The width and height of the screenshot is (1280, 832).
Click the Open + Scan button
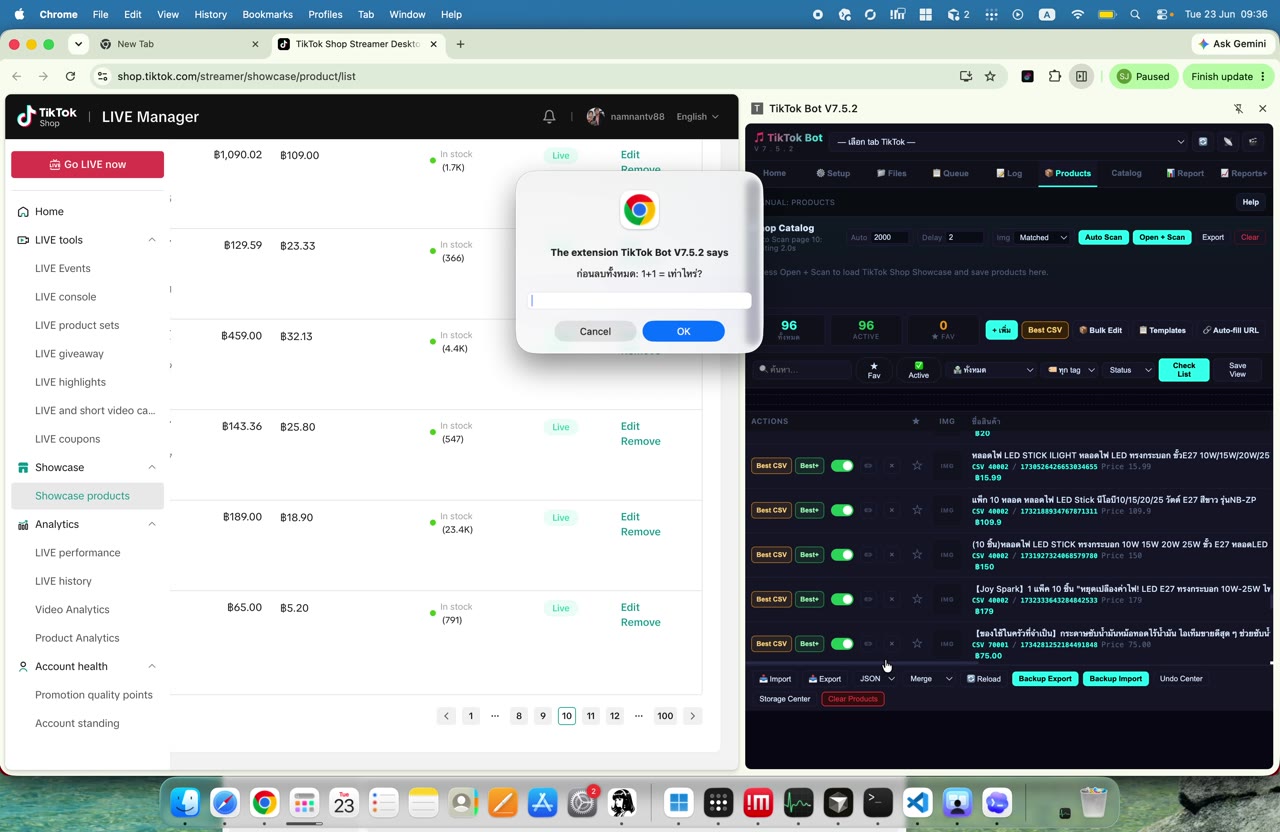coord(1161,237)
